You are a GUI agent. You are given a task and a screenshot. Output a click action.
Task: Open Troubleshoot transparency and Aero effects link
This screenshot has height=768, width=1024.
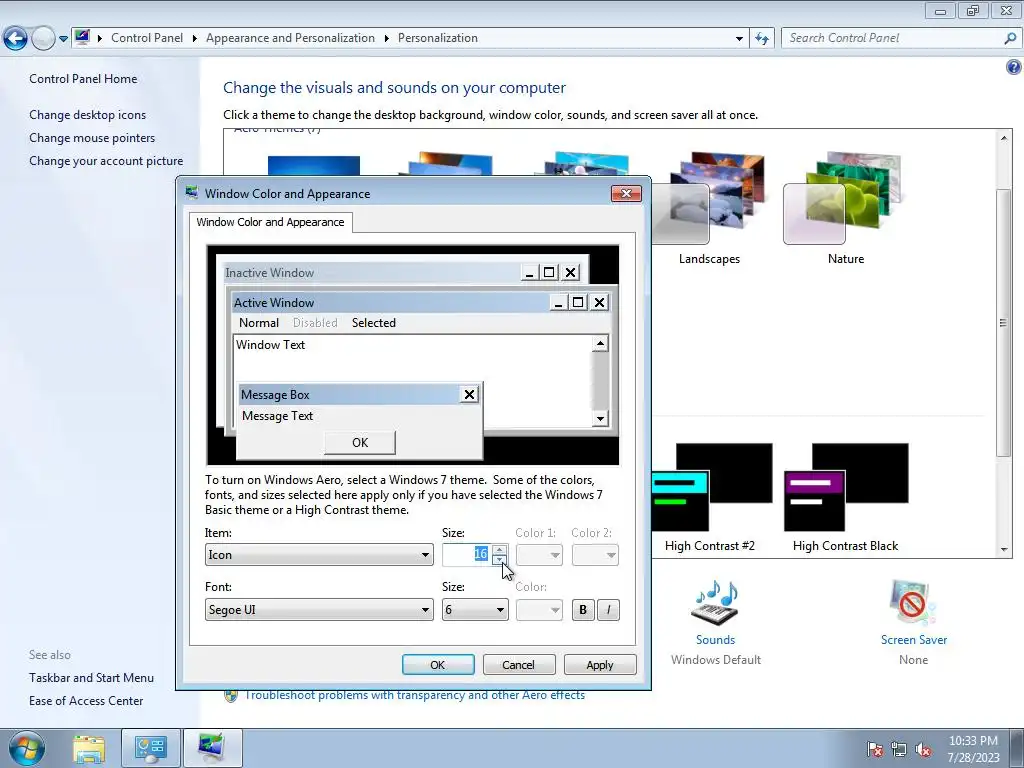[415, 695]
